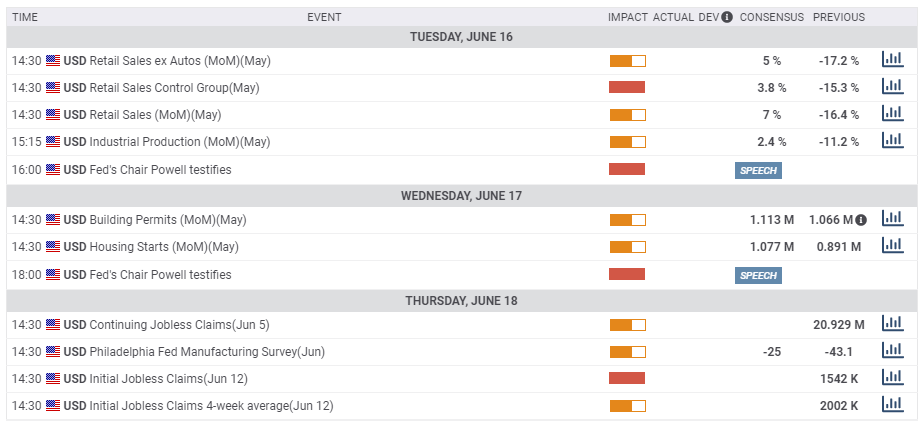Open chart icon for Housing Starts row
Viewport: 923px width, 421px height.
tap(892, 245)
